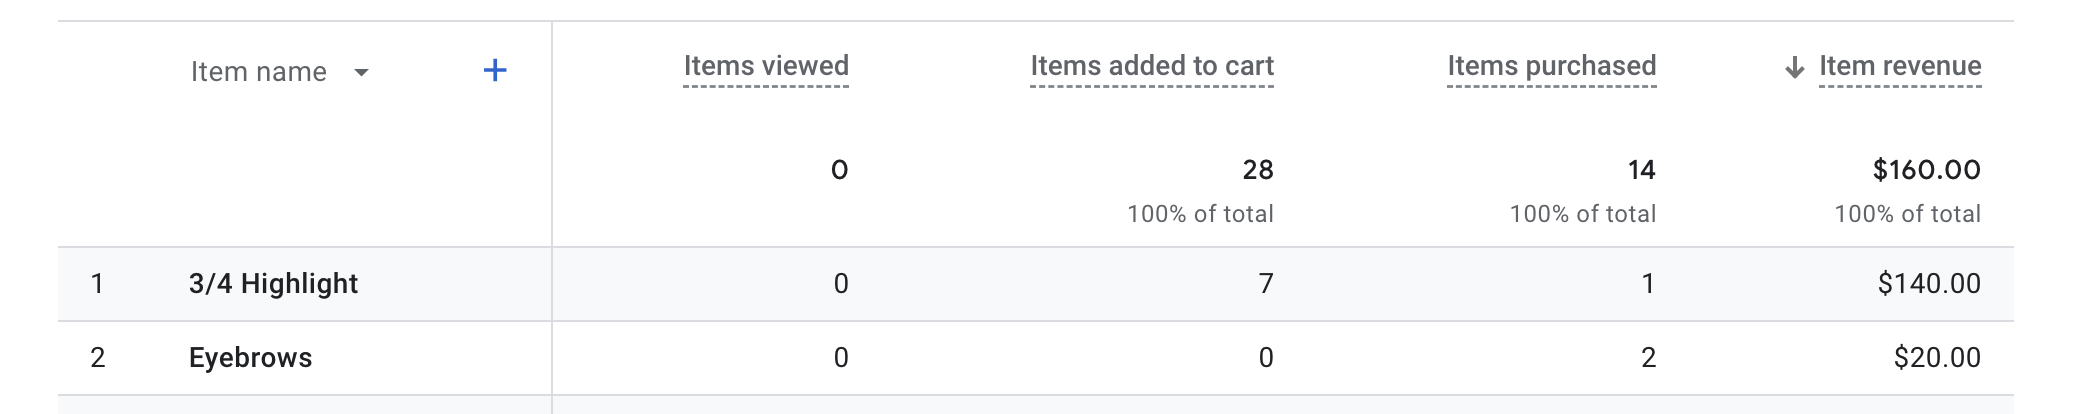The image size is (2074, 414).
Task: Click the 2 items purchased value for Eyebrows
Action: (1648, 358)
